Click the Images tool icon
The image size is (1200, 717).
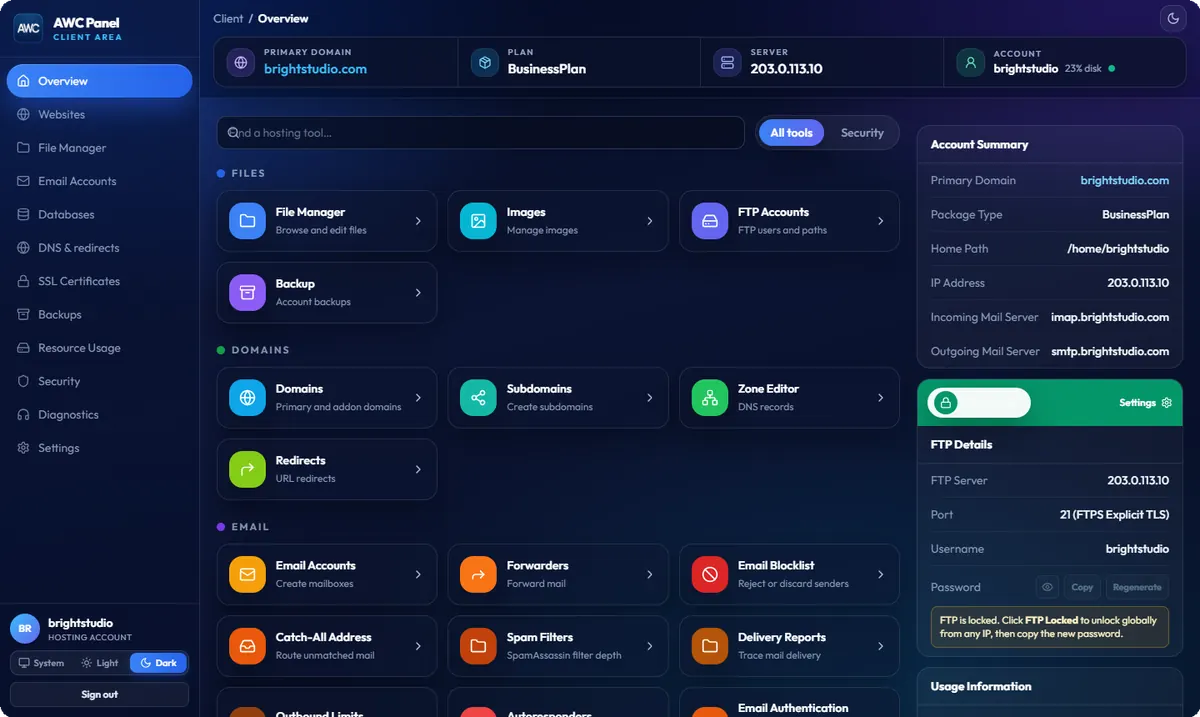(x=478, y=221)
